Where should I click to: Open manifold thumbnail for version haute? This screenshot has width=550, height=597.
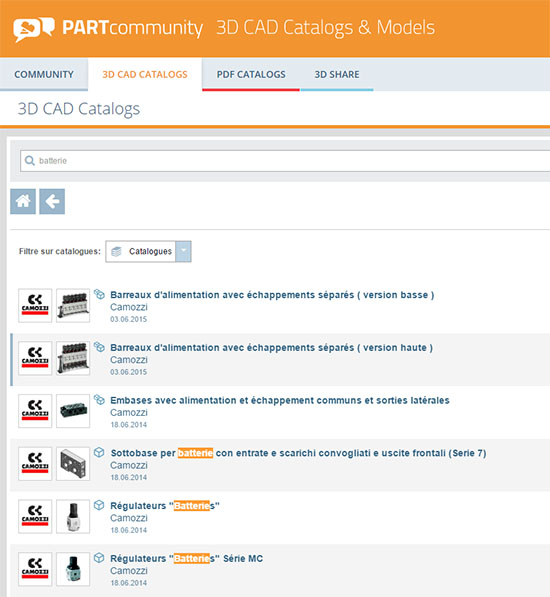tap(73, 358)
